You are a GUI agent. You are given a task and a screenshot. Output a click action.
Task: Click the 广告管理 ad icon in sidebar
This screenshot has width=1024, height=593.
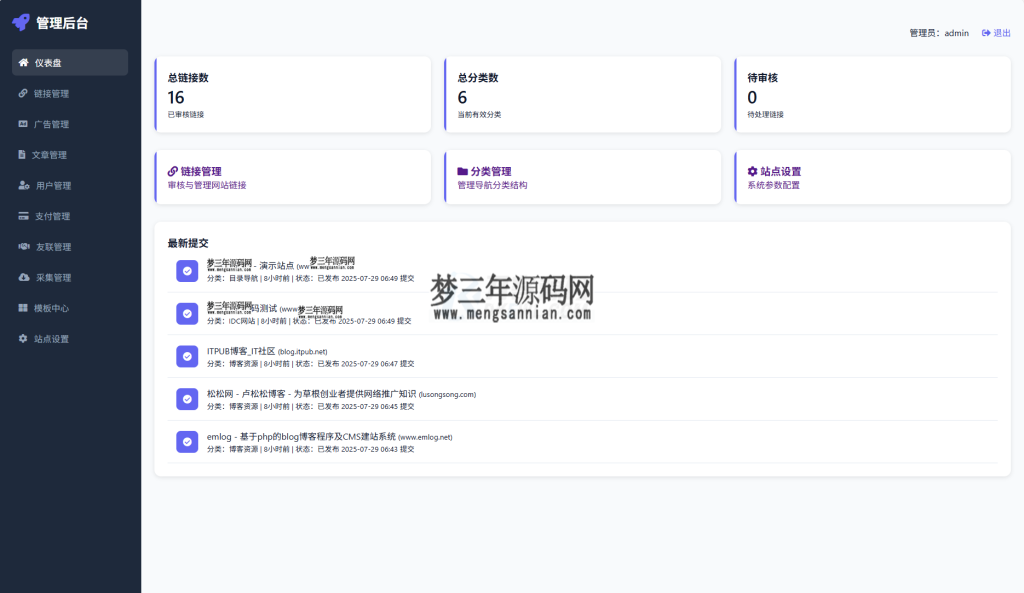pos(21,124)
